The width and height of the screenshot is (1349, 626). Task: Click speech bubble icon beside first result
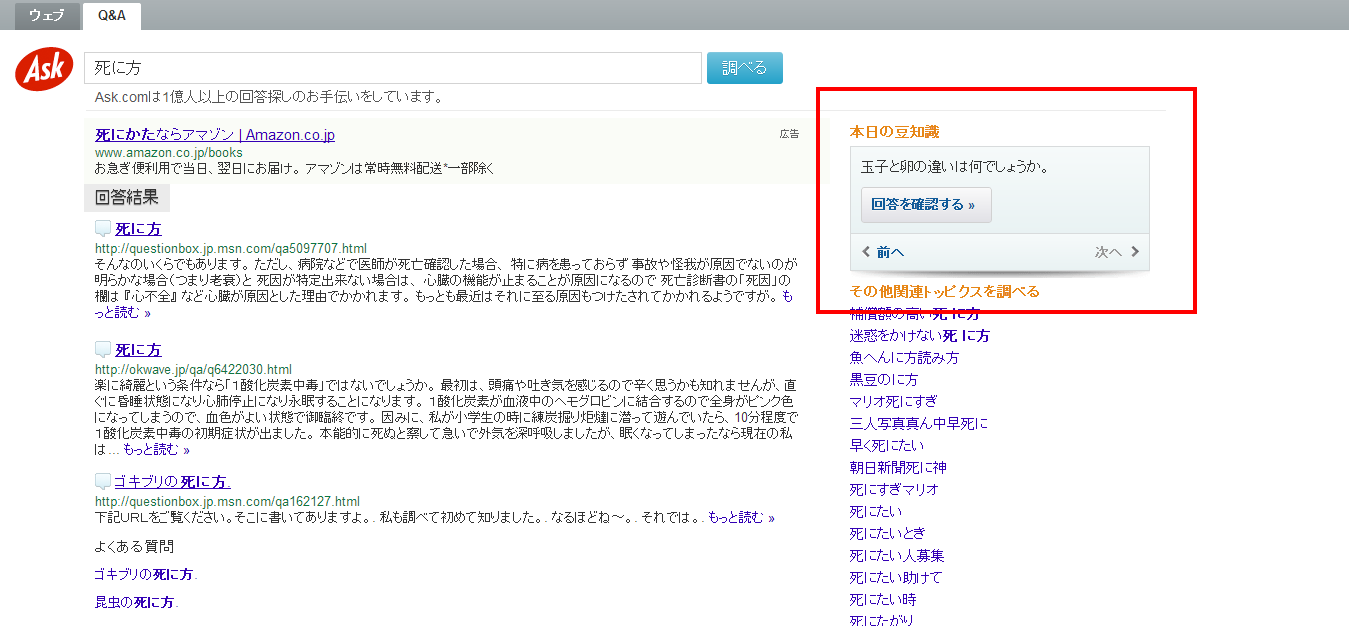click(102, 228)
